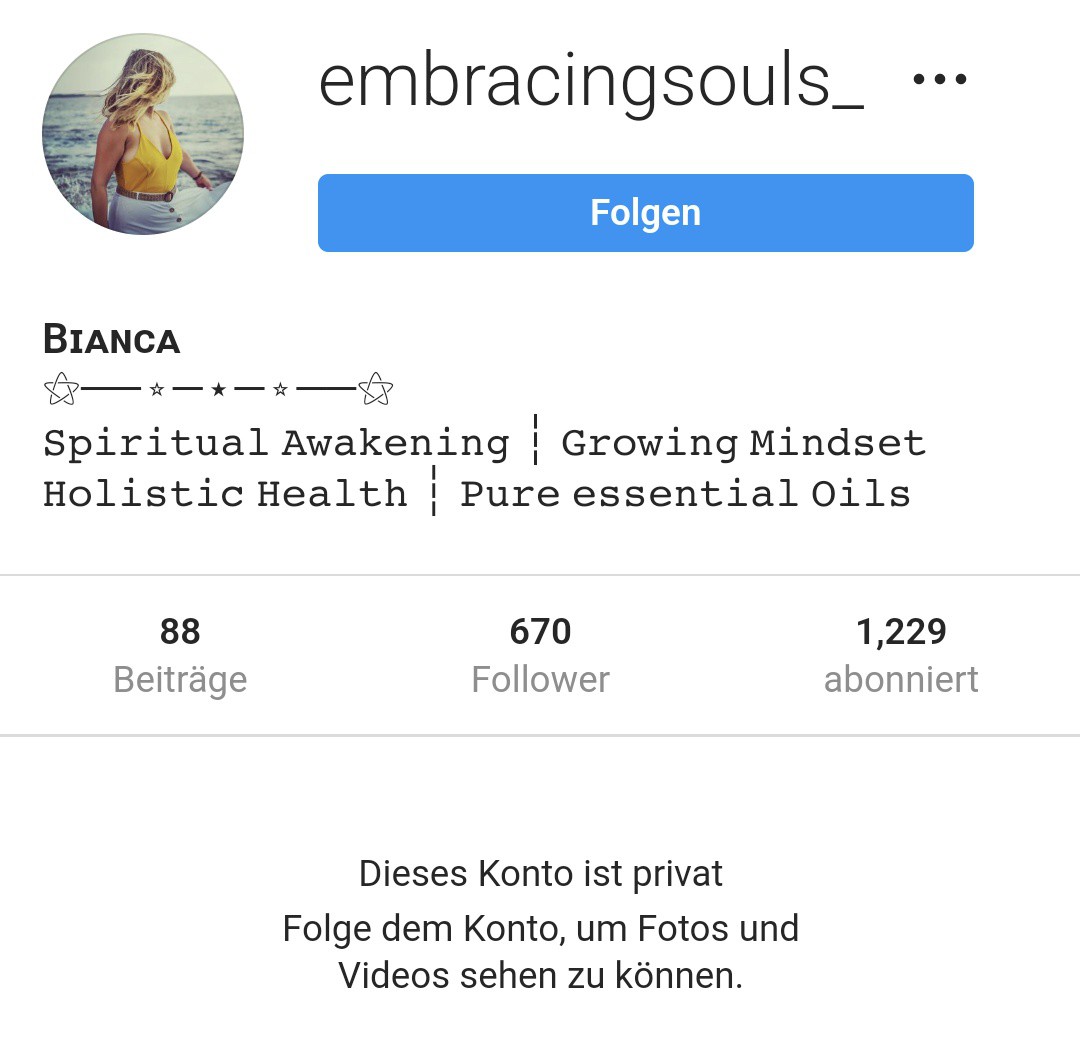Click the Spiritual Awakening bio text
The image size is (1080, 1052).
click(276, 443)
